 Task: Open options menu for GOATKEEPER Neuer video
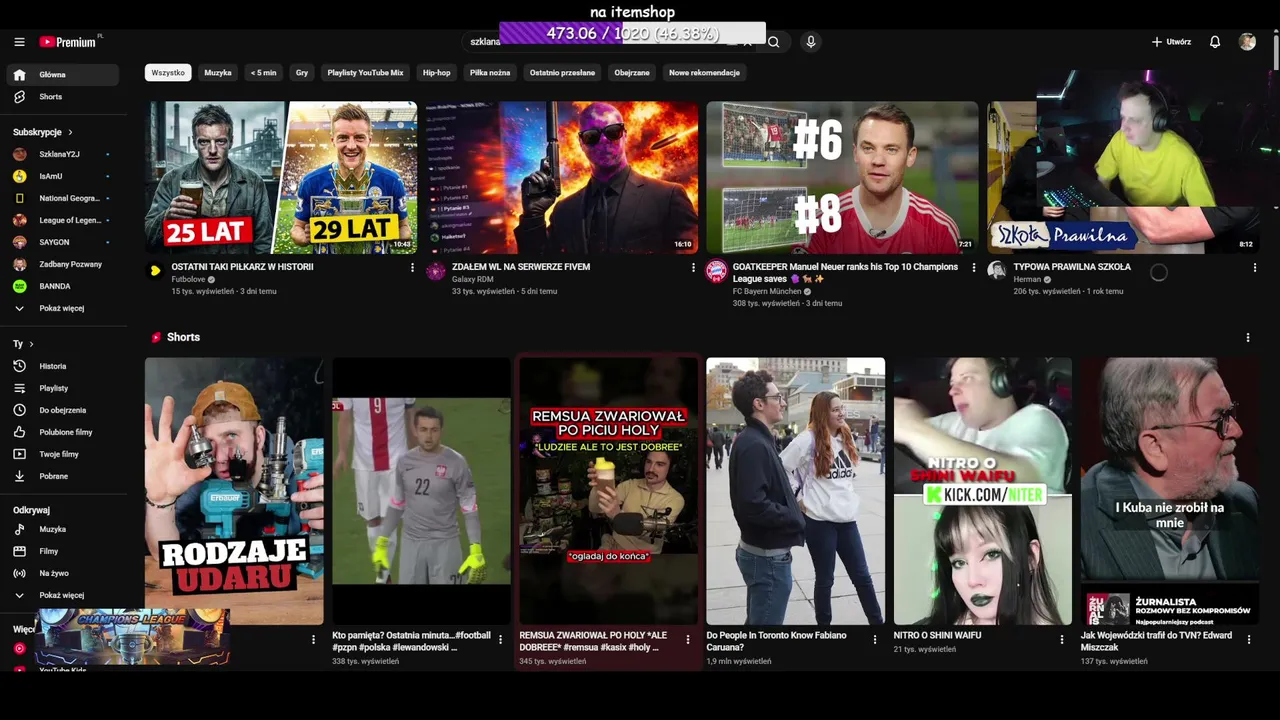pyautogui.click(x=974, y=268)
